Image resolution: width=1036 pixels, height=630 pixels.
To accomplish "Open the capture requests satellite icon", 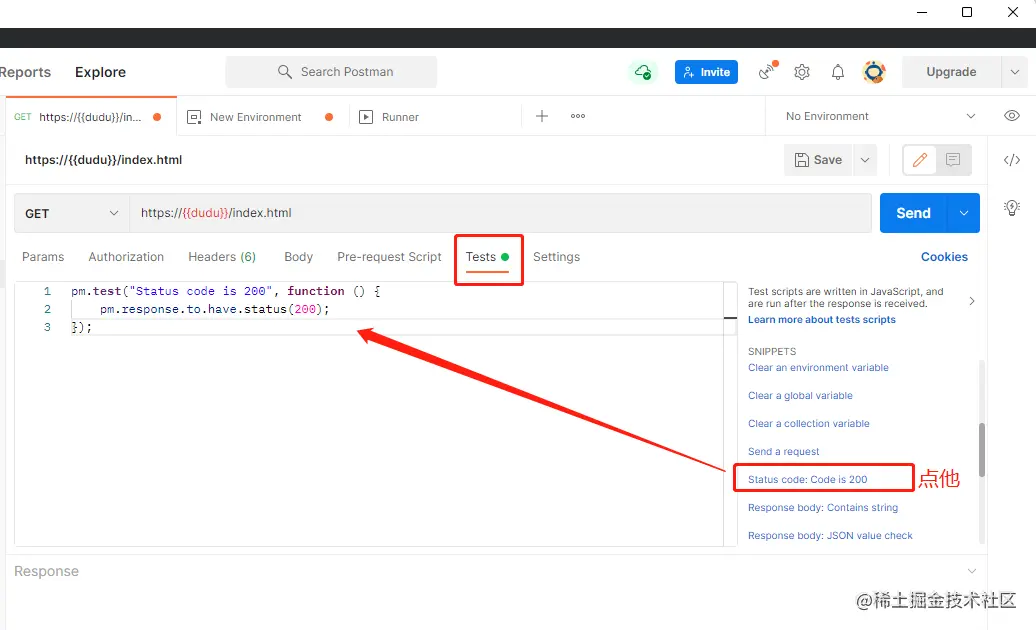I will point(768,71).
